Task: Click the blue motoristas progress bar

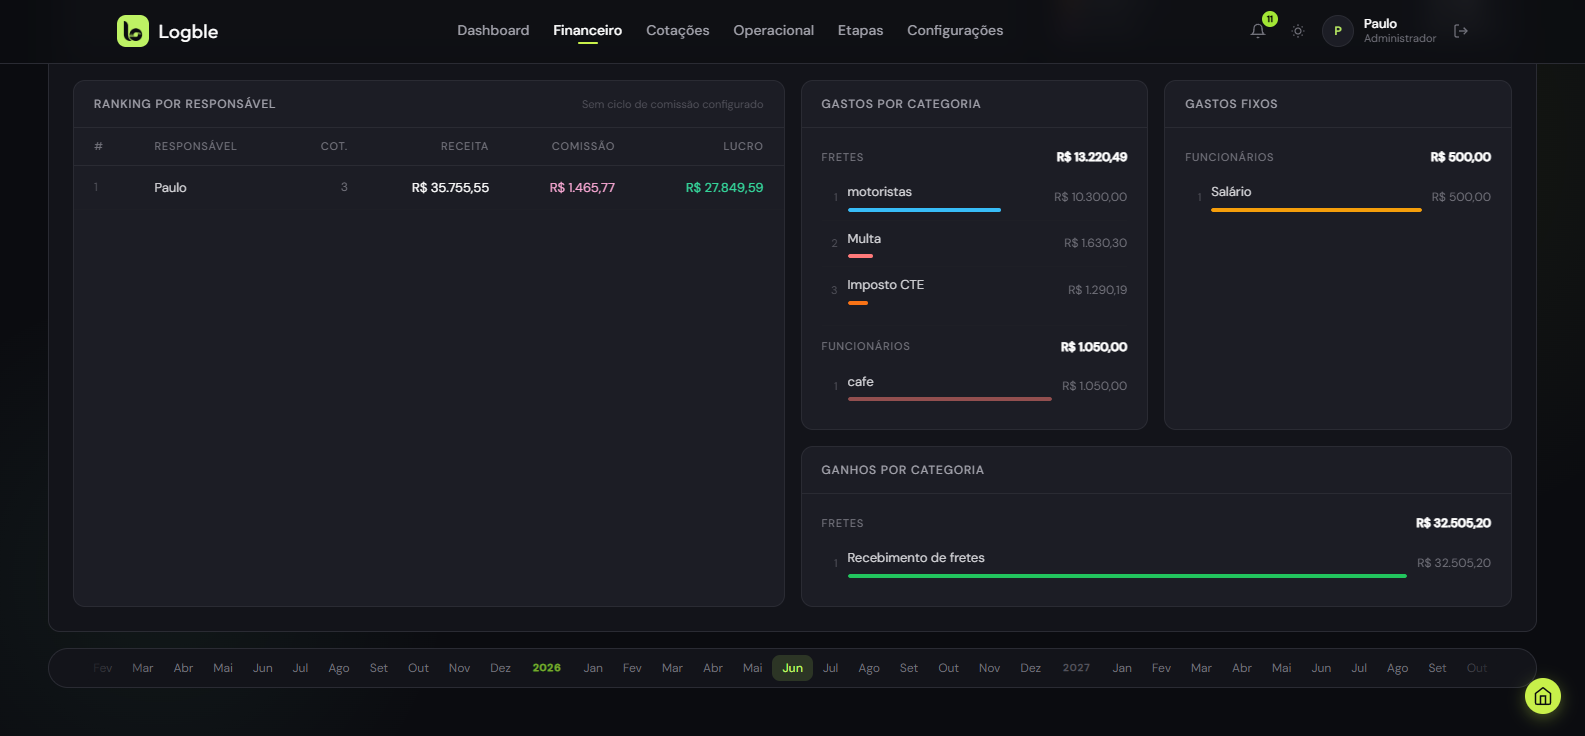Action: pyautogui.click(x=924, y=210)
